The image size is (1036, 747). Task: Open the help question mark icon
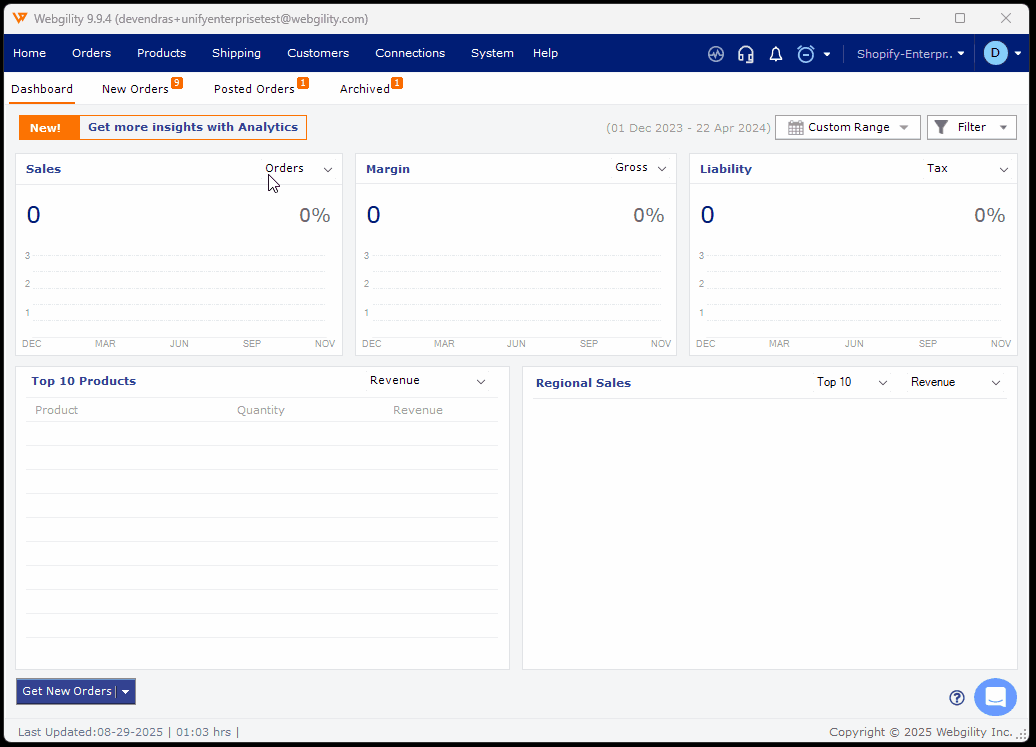click(957, 698)
